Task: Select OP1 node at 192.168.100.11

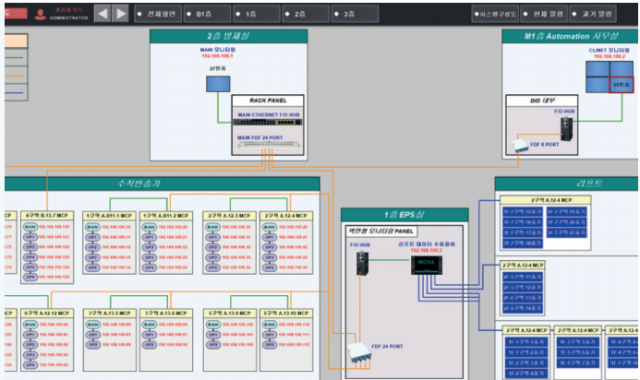Action: [x=93, y=237]
